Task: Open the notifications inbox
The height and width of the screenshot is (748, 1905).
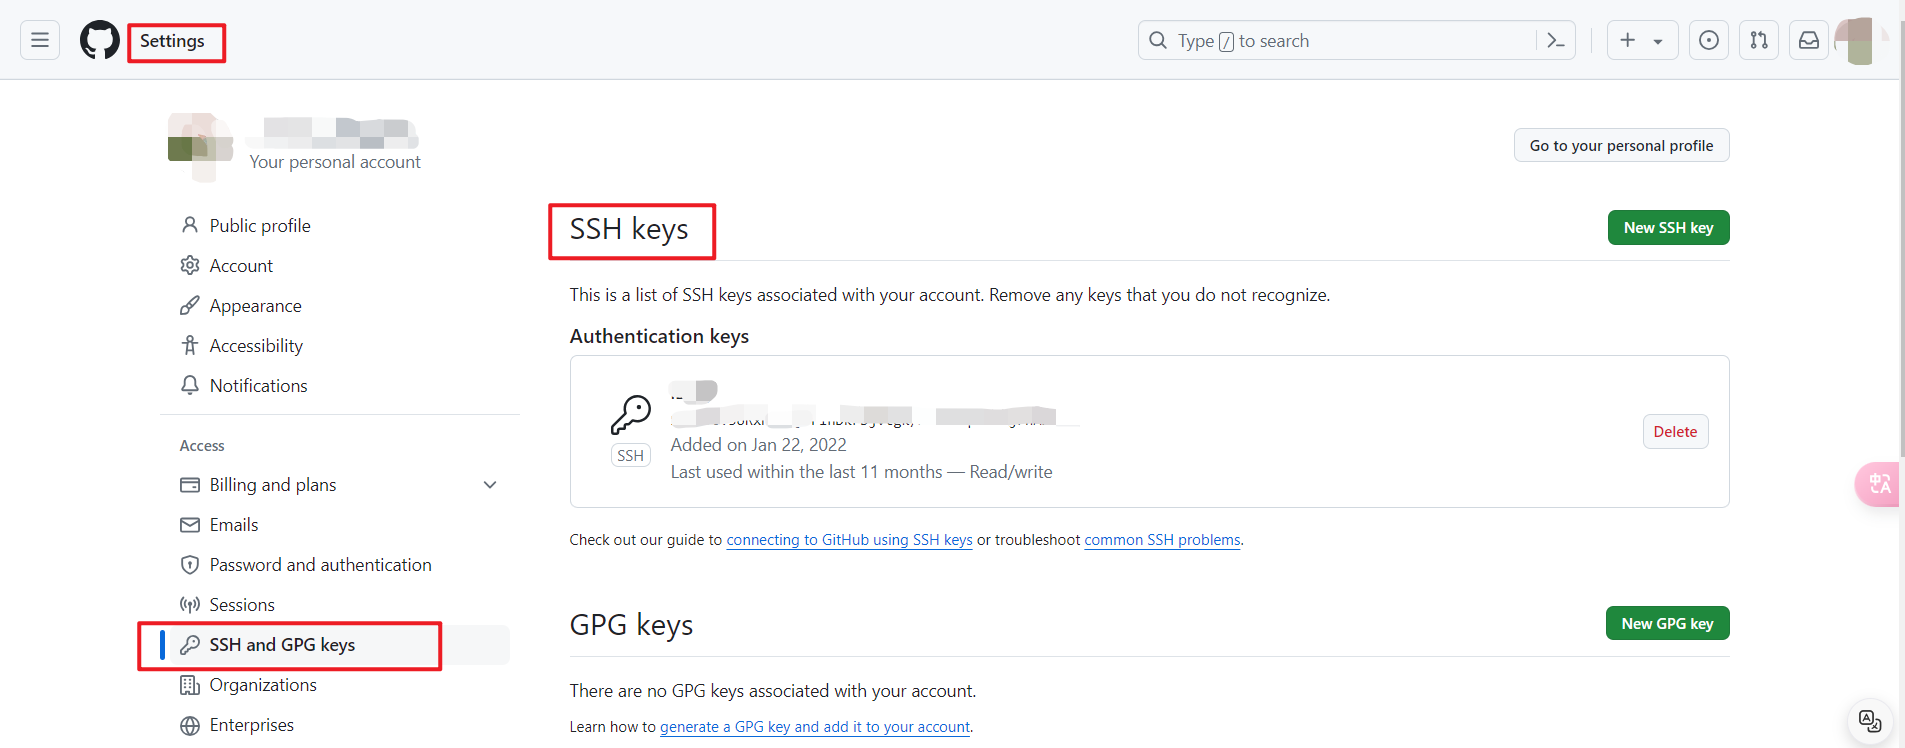Action: coord(1809,40)
